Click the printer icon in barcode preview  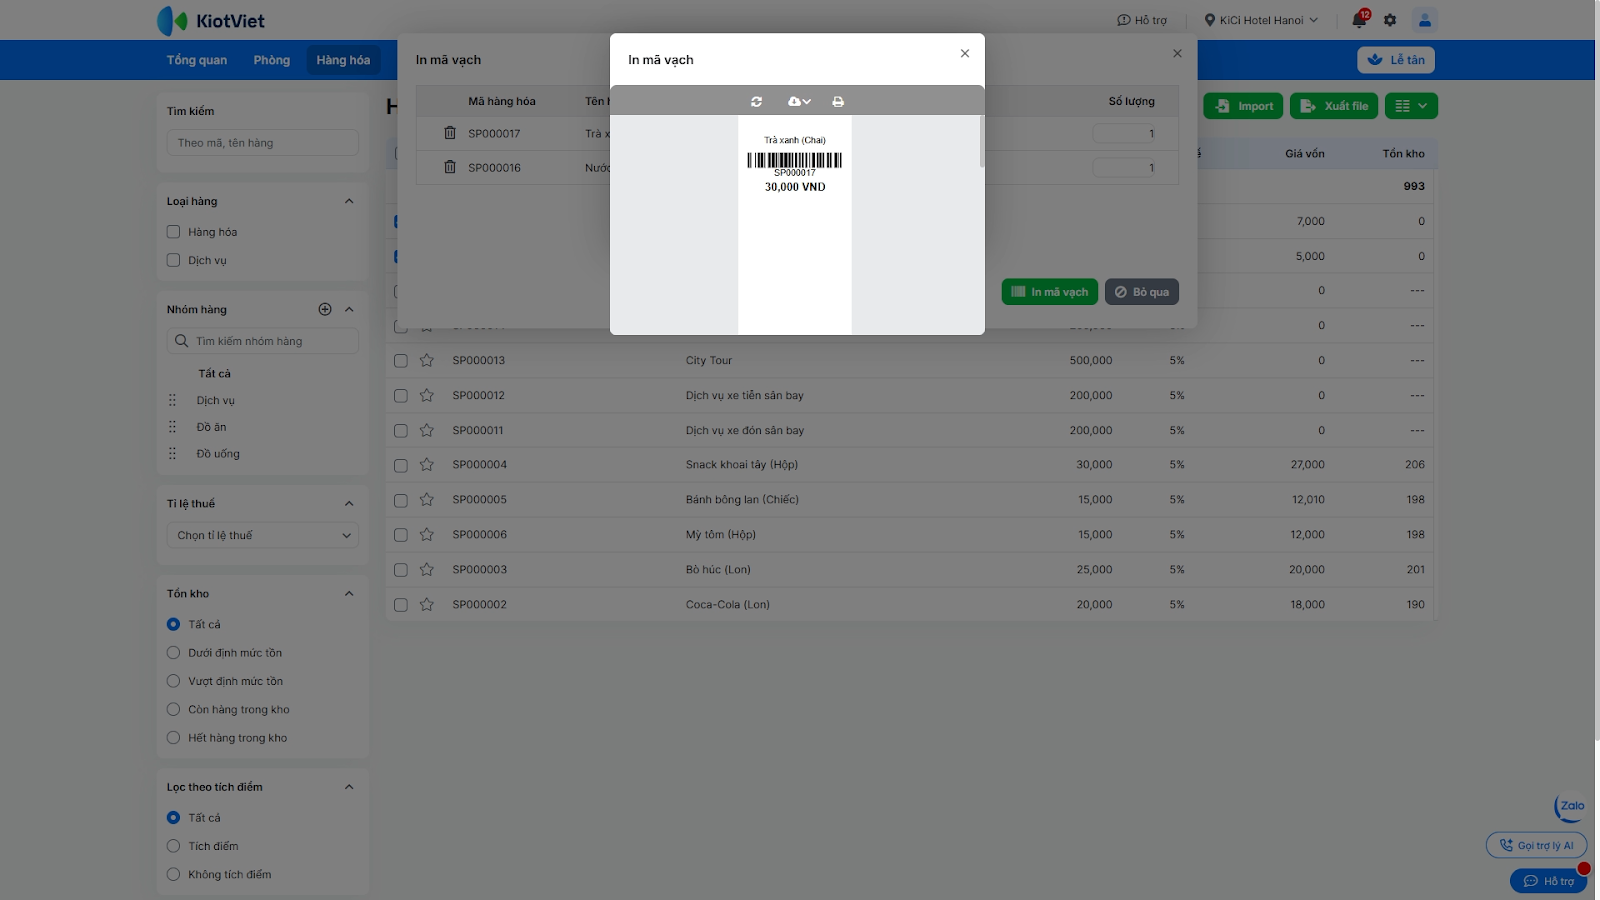[838, 101]
